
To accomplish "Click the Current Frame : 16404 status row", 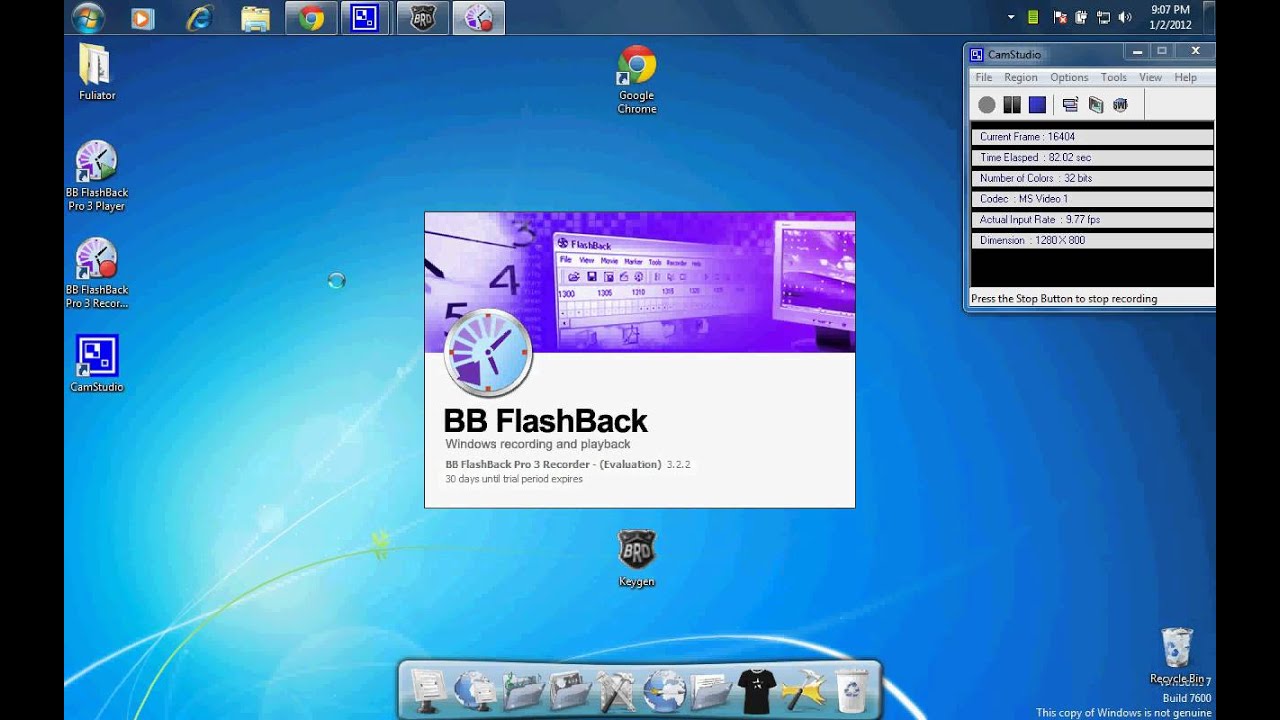I will 1092,136.
